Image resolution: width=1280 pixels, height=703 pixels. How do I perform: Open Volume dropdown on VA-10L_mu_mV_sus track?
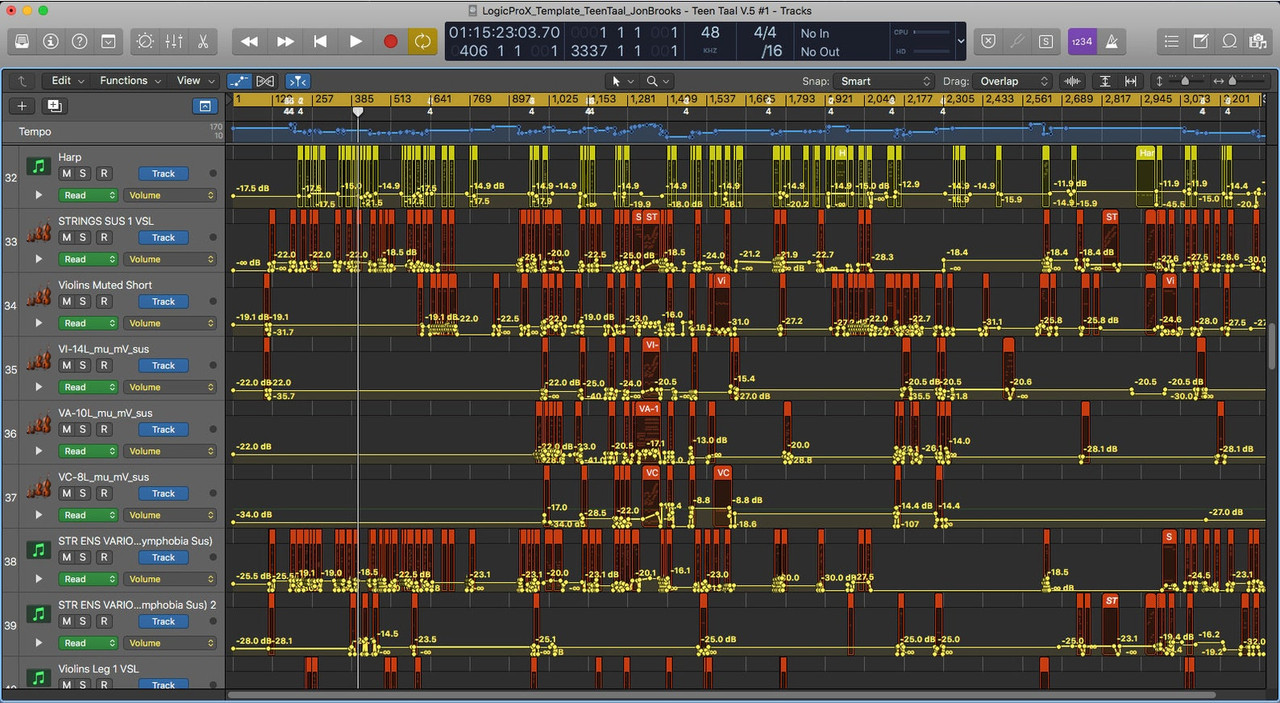(x=169, y=452)
